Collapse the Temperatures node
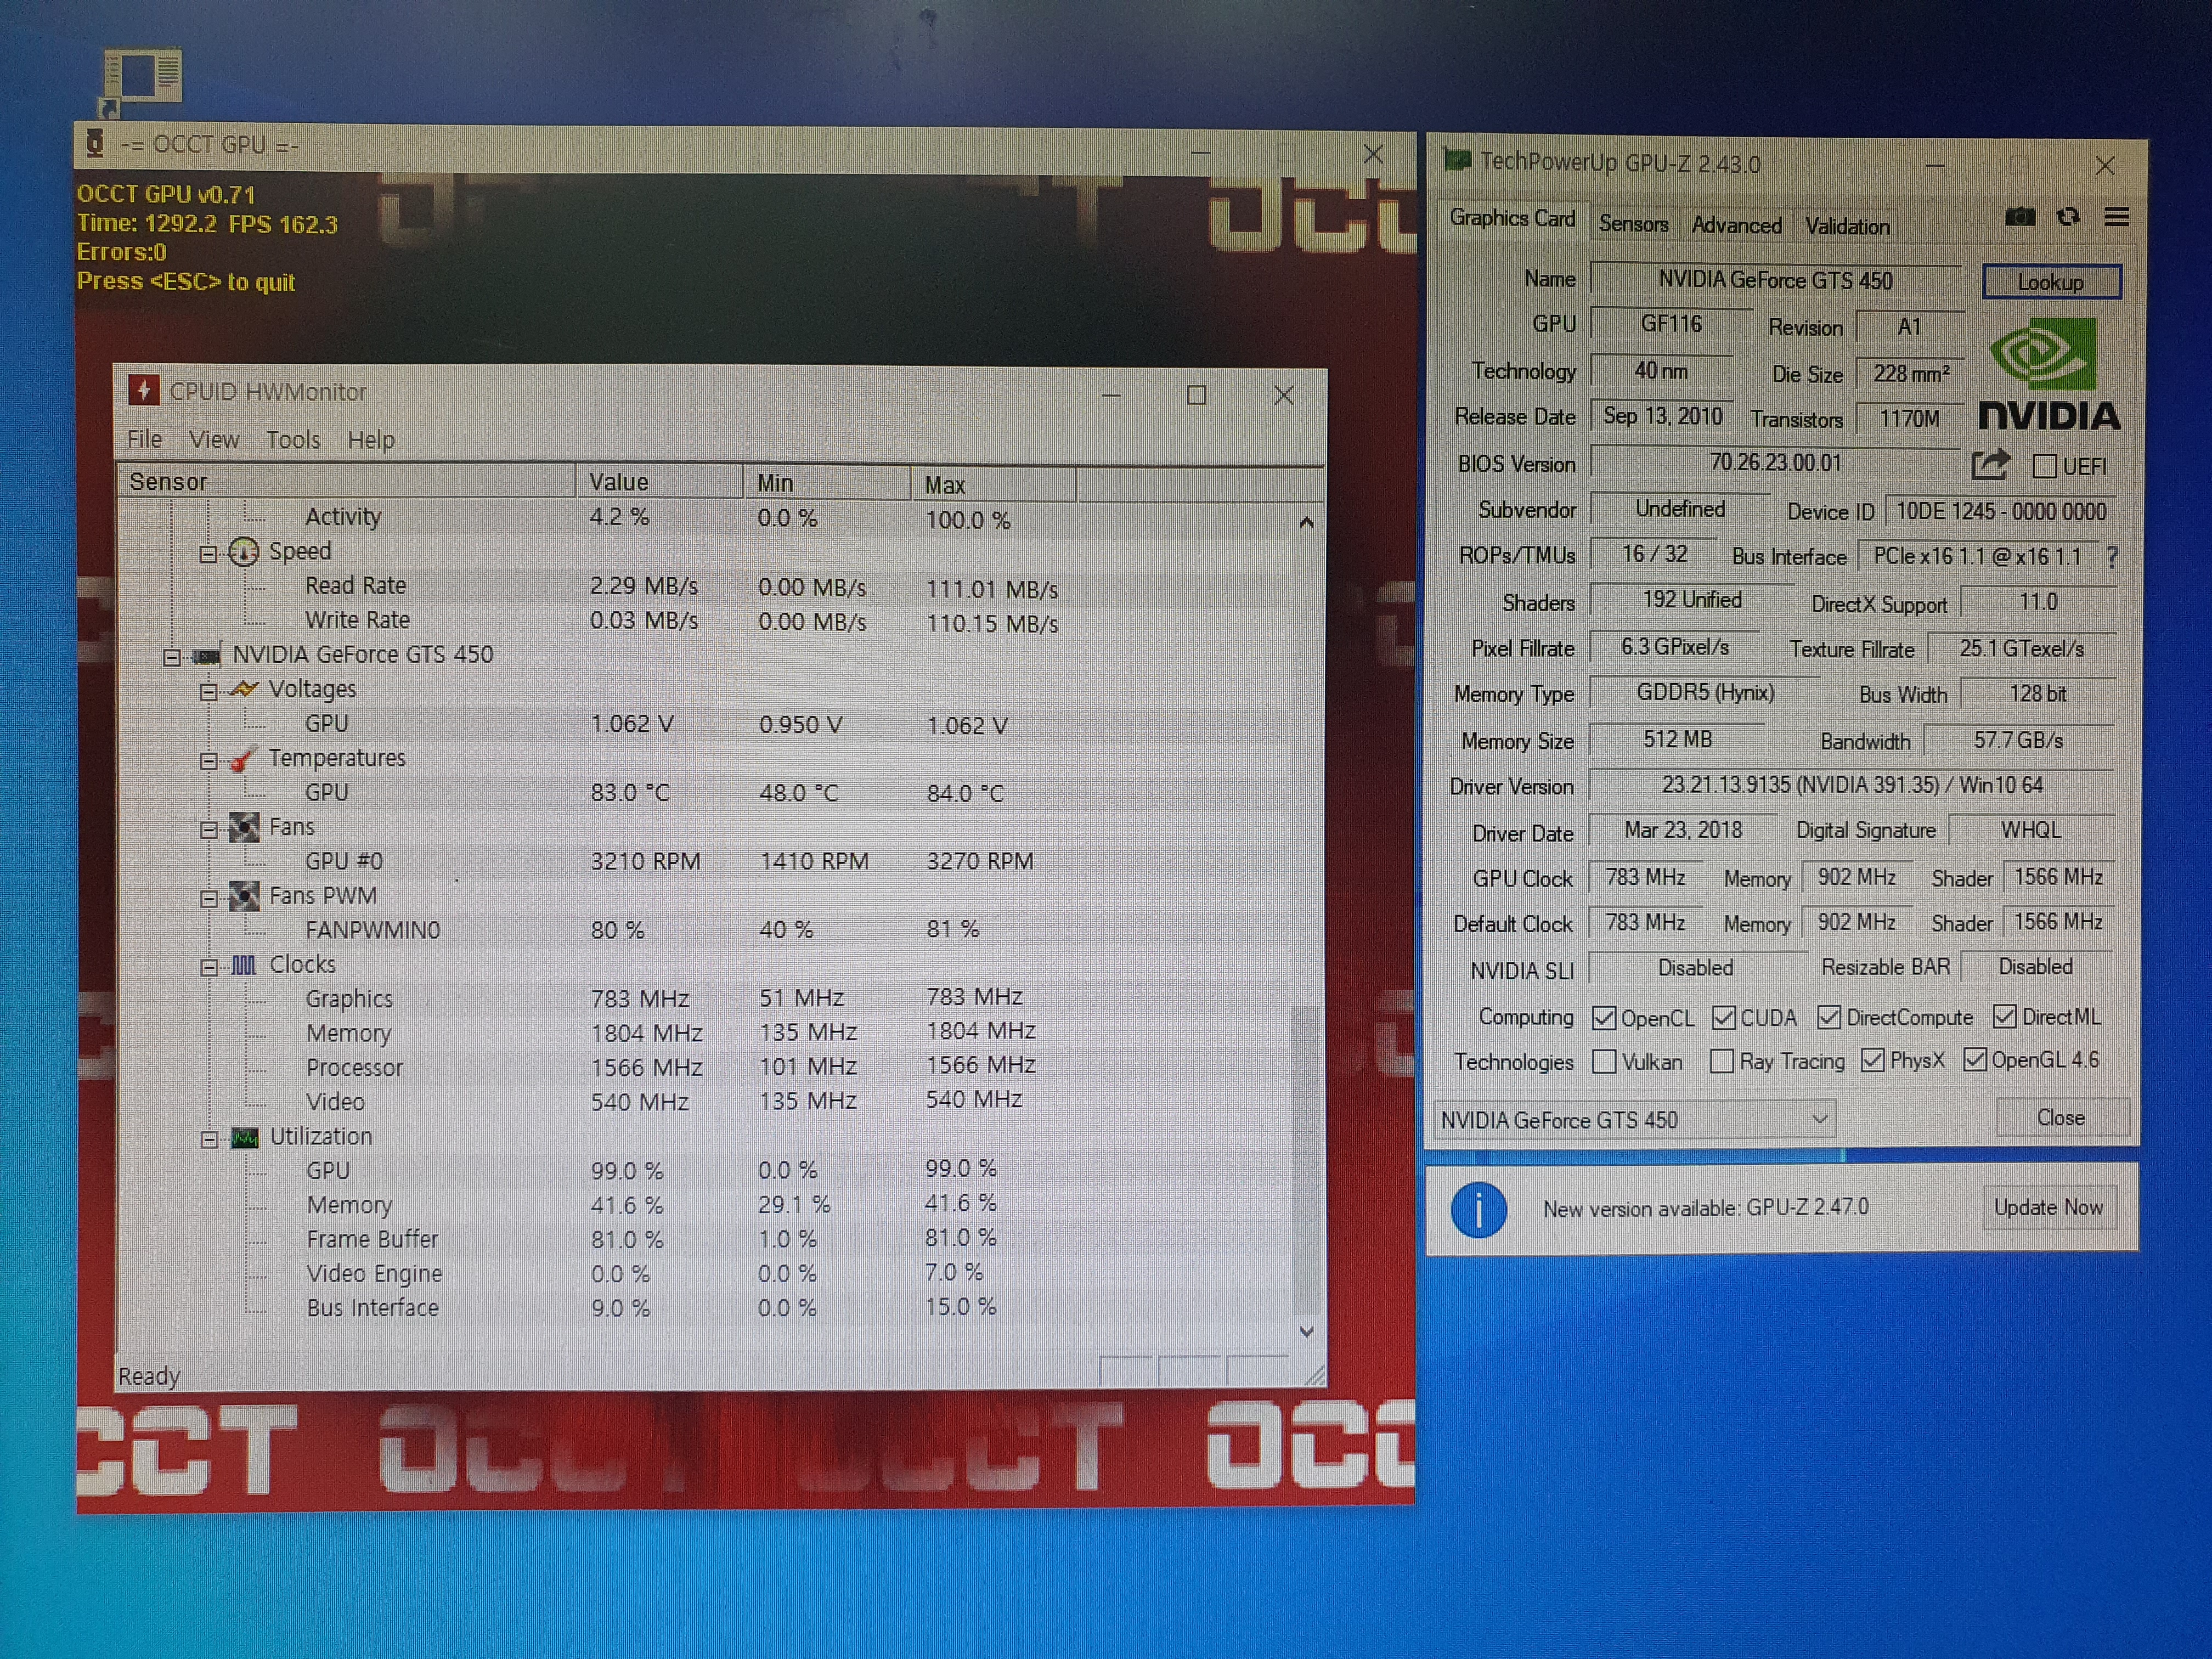Image resolution: width=2212 pixels, height=1659 pixels. tap(208, 761)
